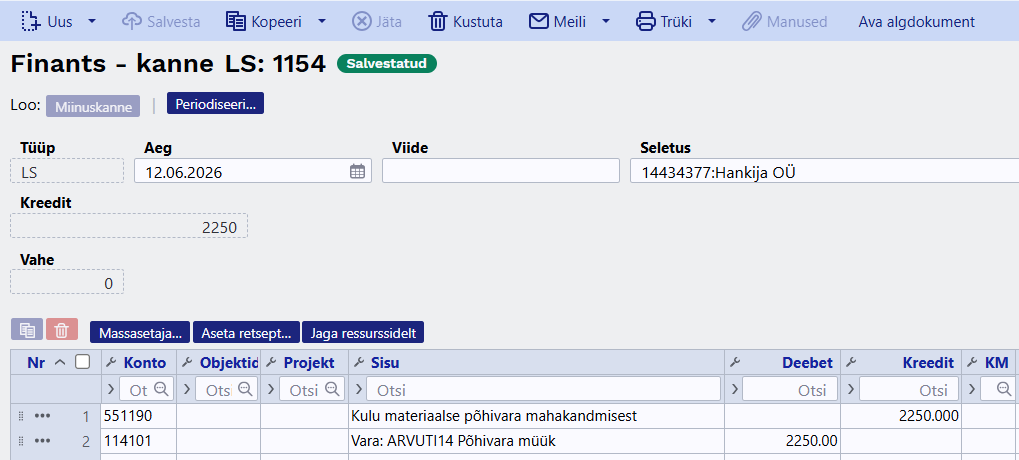This screenshot has width=1019, height=460.
Task: Sort by the Nr column header
Action: pyautogui.click(x=36, y=363)
